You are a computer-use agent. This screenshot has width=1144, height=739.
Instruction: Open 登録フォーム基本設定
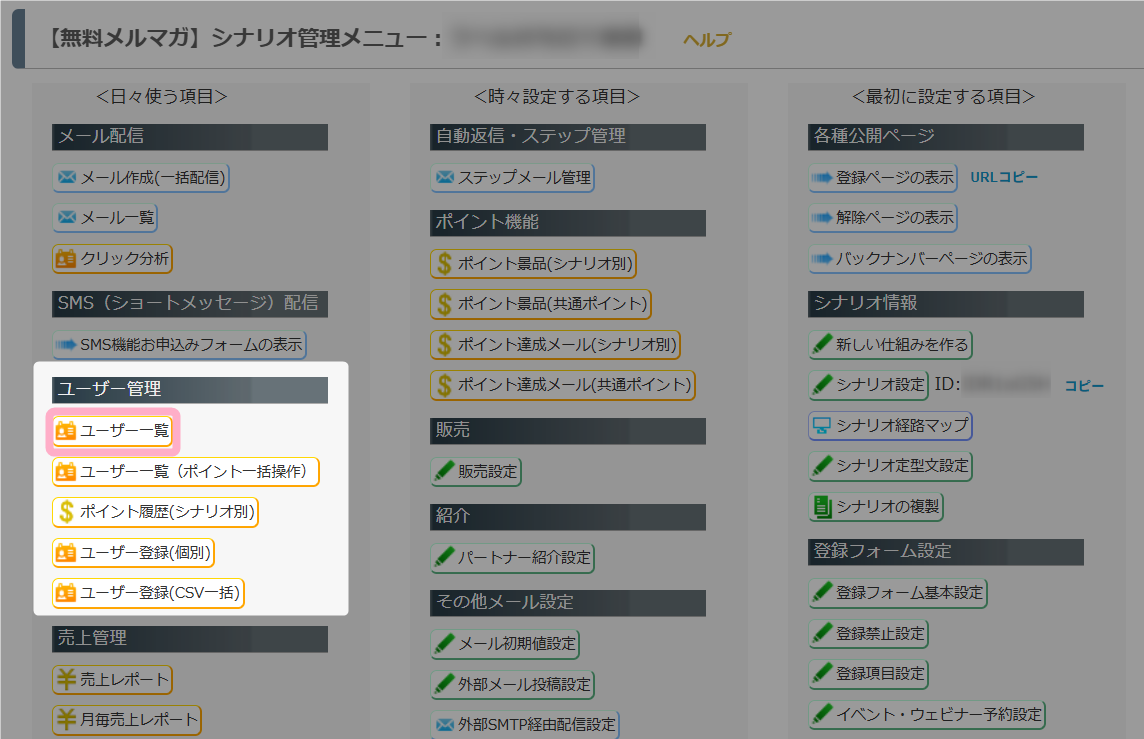(x=897, y=593)
